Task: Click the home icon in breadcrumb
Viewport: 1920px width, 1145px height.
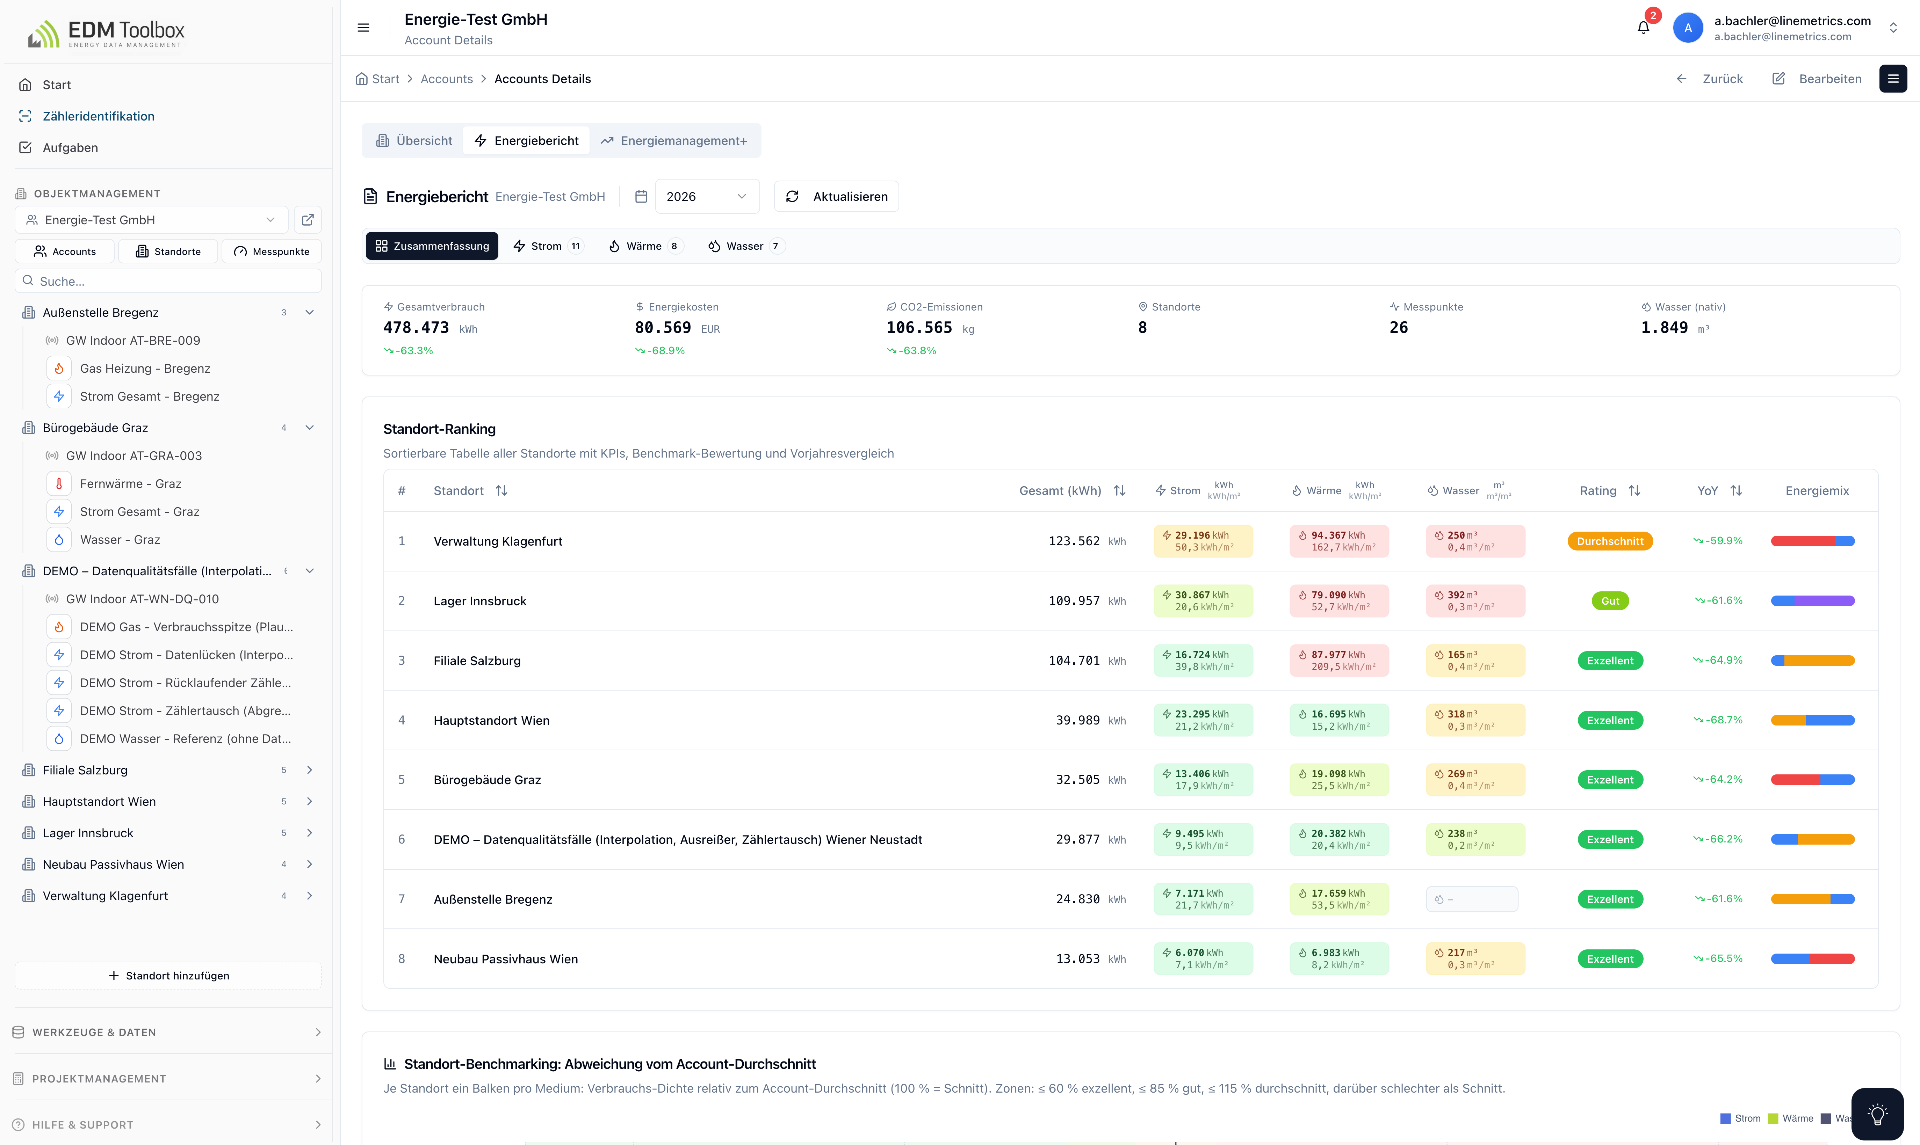Action: [x=362, y=79]
